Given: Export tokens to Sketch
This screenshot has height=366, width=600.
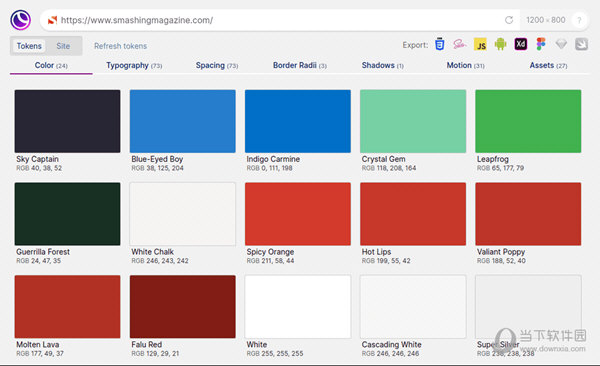Looking at the screenshot, I should tap(561, 44).
